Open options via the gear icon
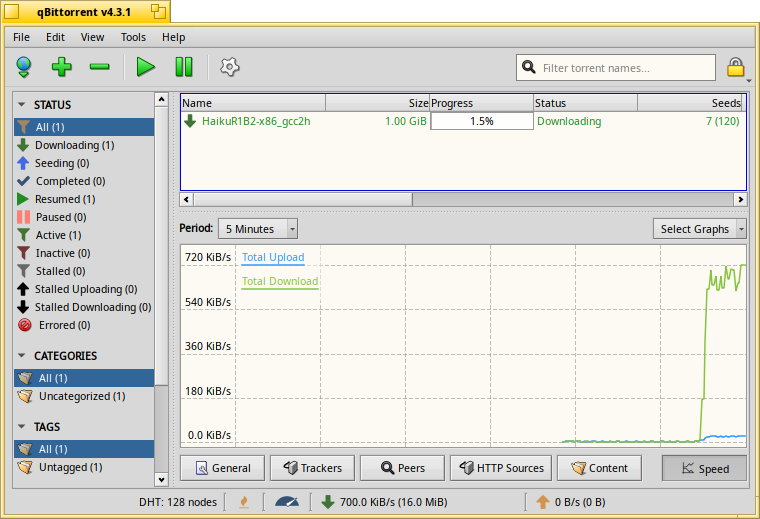This screenshot has height=519, width=760. (229, 67)
